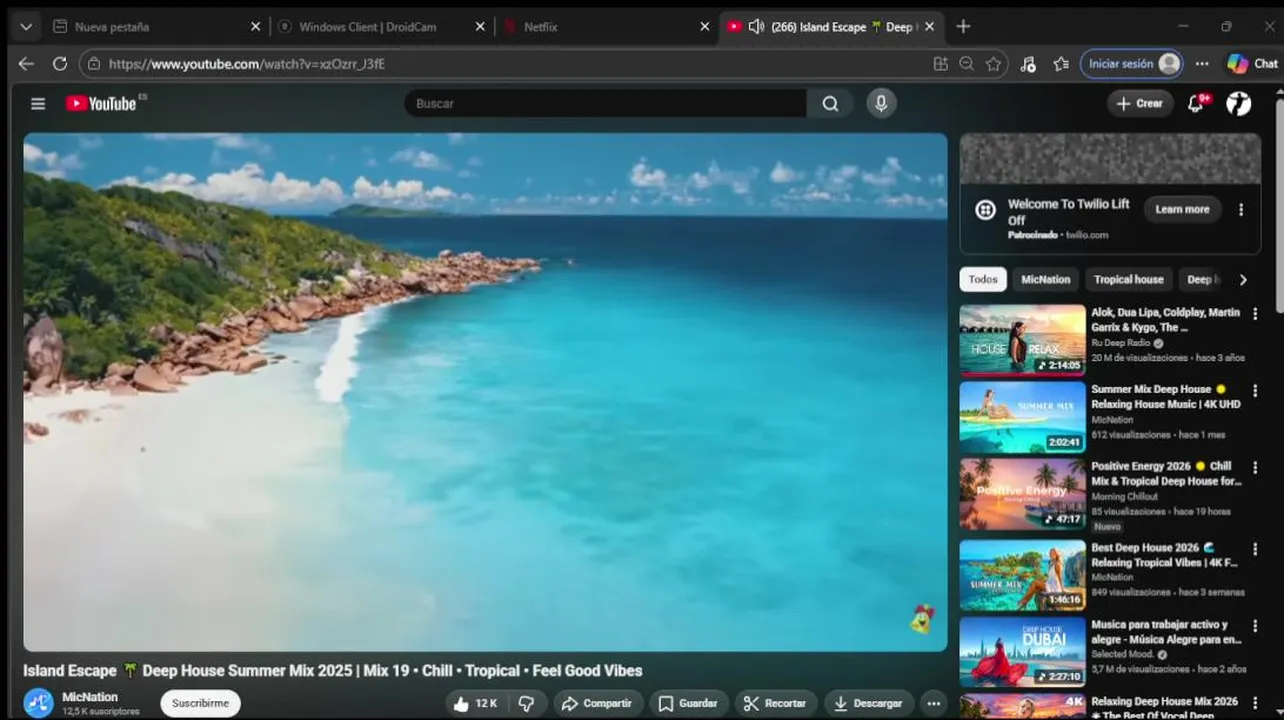The width and height of the screenshot is (1284, 720).
Task: Click the main video player
Action: [x=485, y=392]
